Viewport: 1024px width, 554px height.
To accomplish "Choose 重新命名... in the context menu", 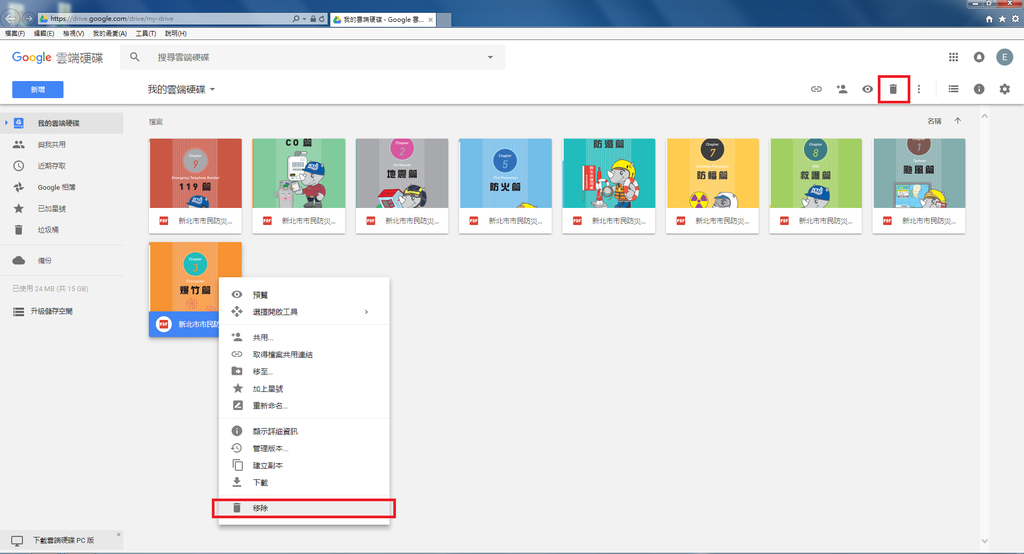I will coord(304,405).
